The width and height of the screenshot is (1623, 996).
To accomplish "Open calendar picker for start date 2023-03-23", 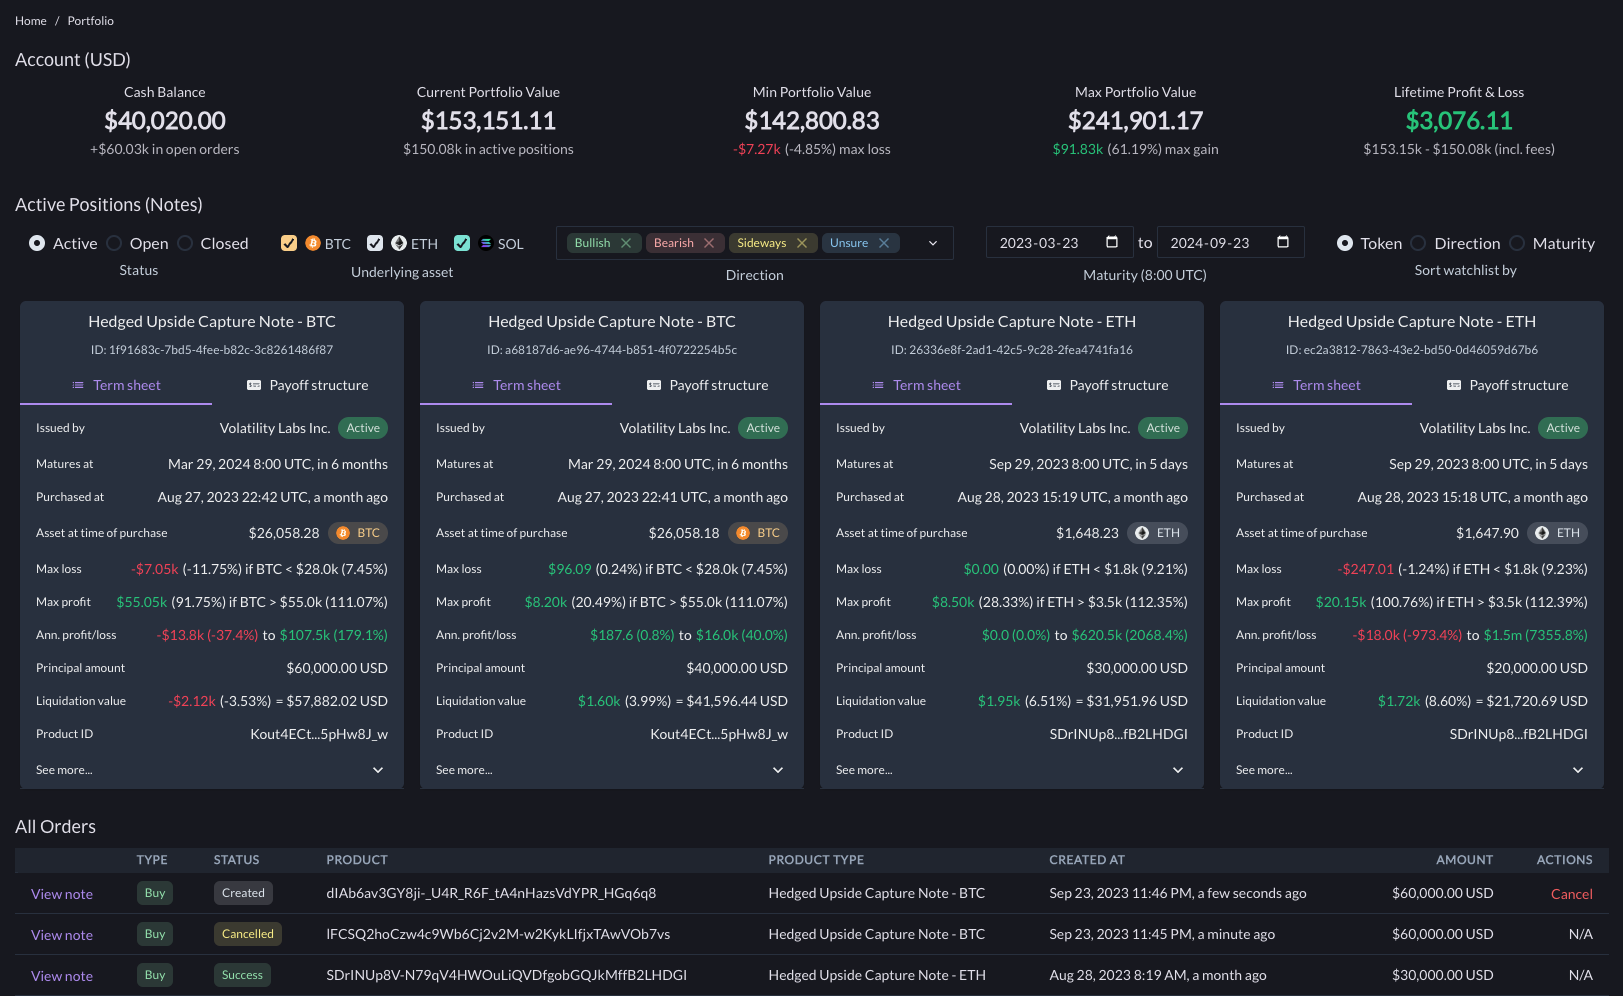I will (x=1111, y=242).
